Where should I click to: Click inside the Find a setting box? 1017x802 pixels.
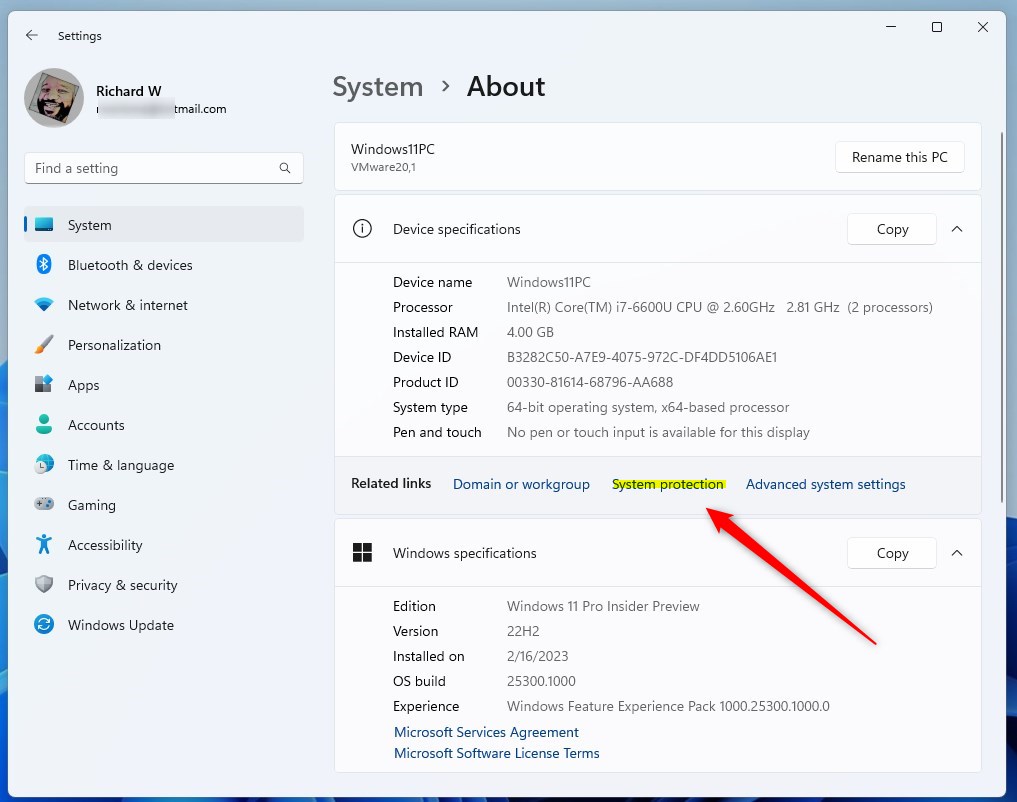coord(163,168)
